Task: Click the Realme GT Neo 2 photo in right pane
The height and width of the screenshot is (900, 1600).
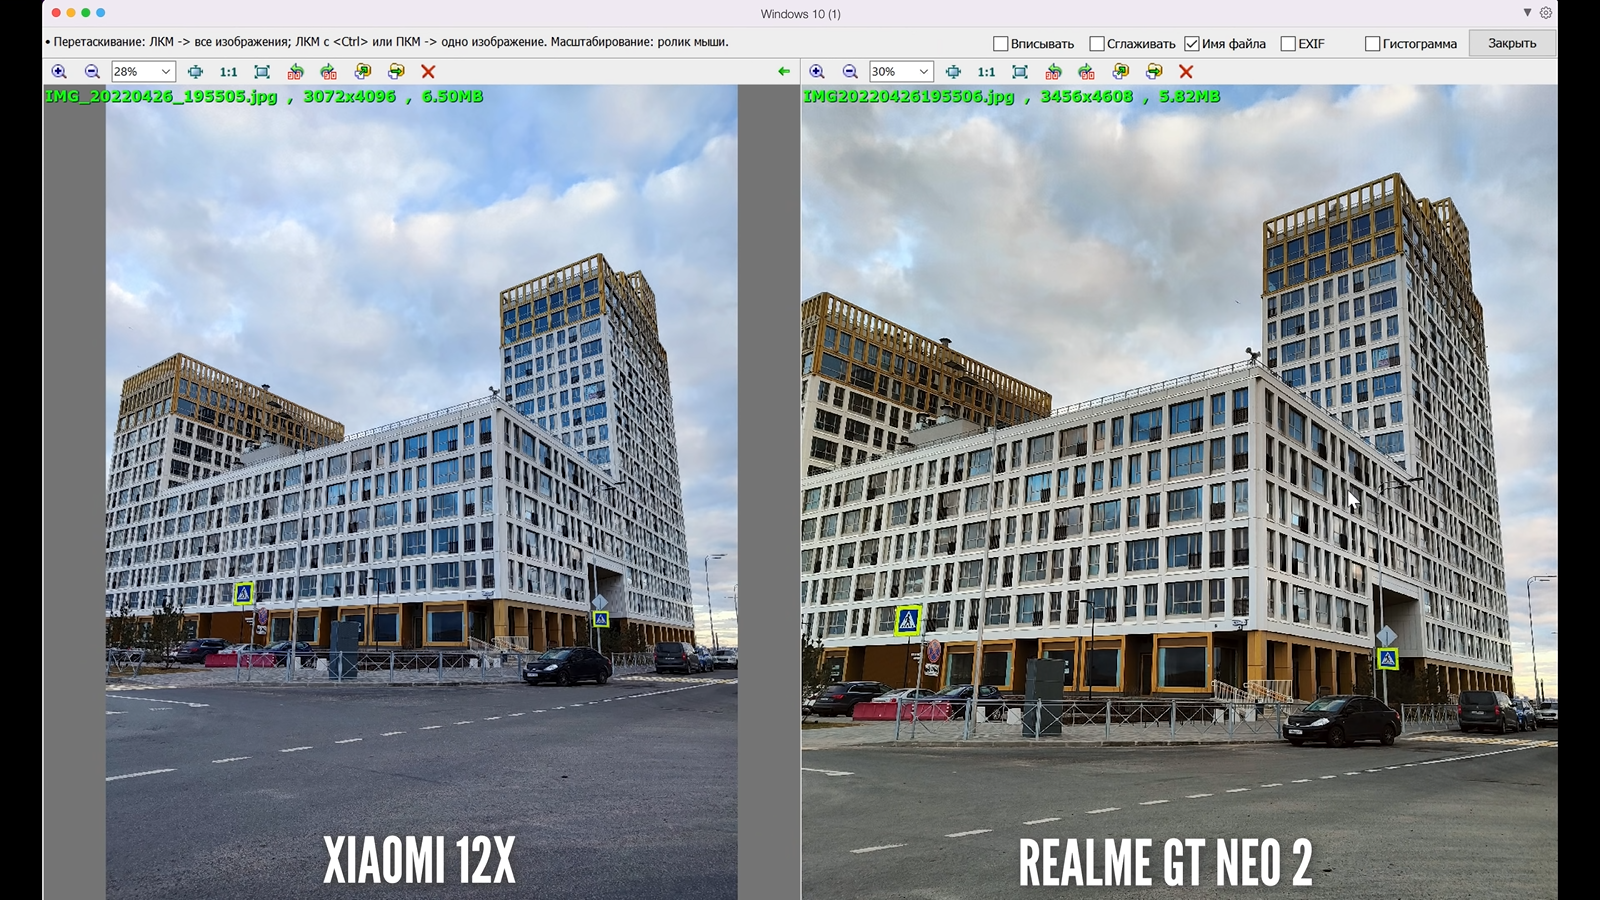Action: [x=1179, y=492]
